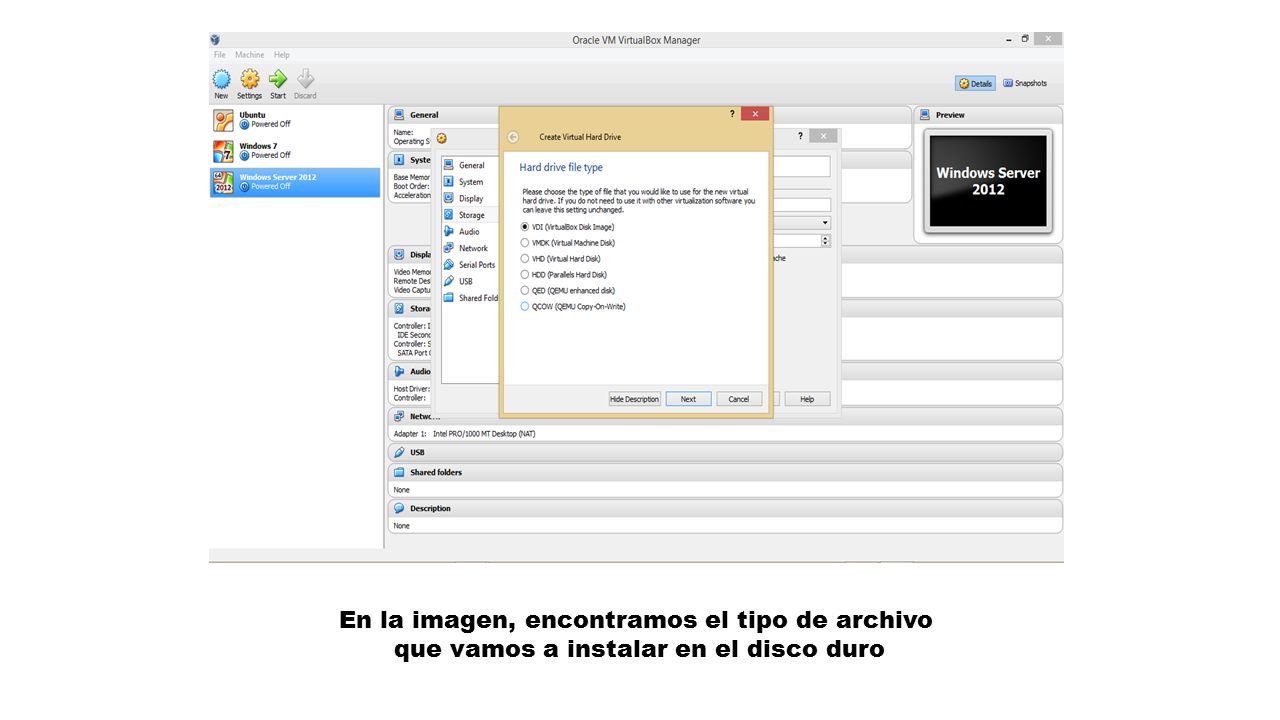Click the Shared folders section folder icon
The image size is (1280, 720).
[399, 472]
